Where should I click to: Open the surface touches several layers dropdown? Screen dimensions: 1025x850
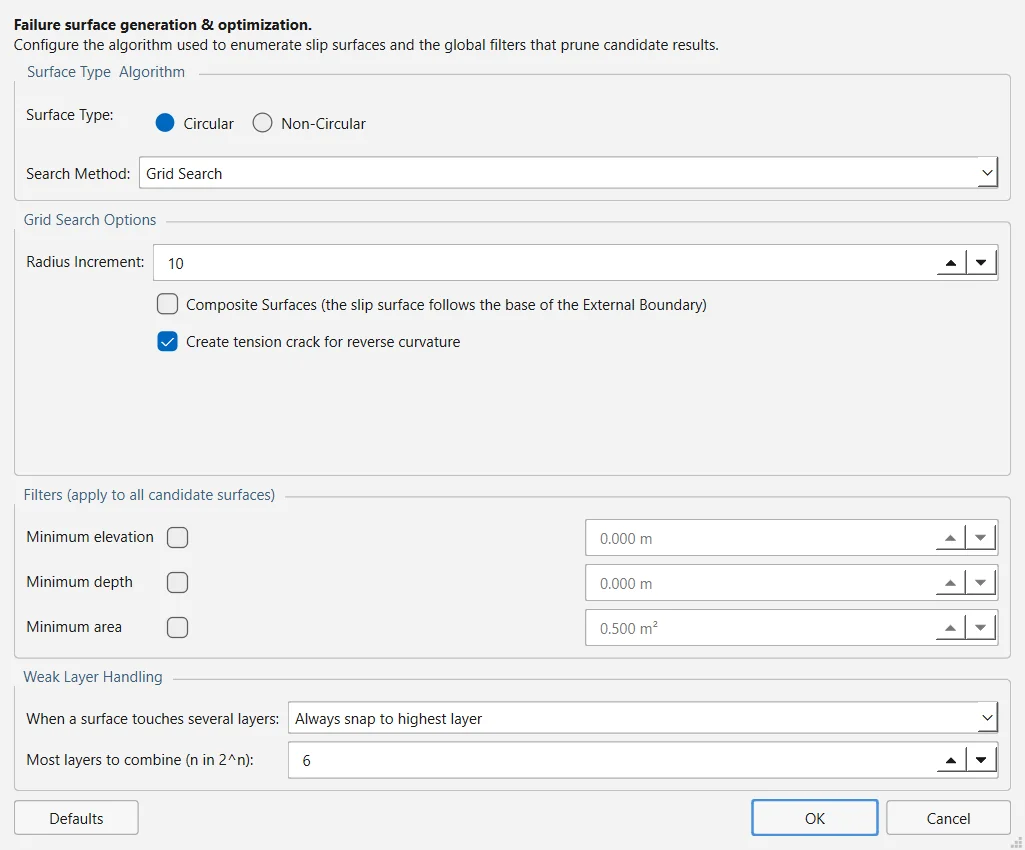click(x=643, y=719)
